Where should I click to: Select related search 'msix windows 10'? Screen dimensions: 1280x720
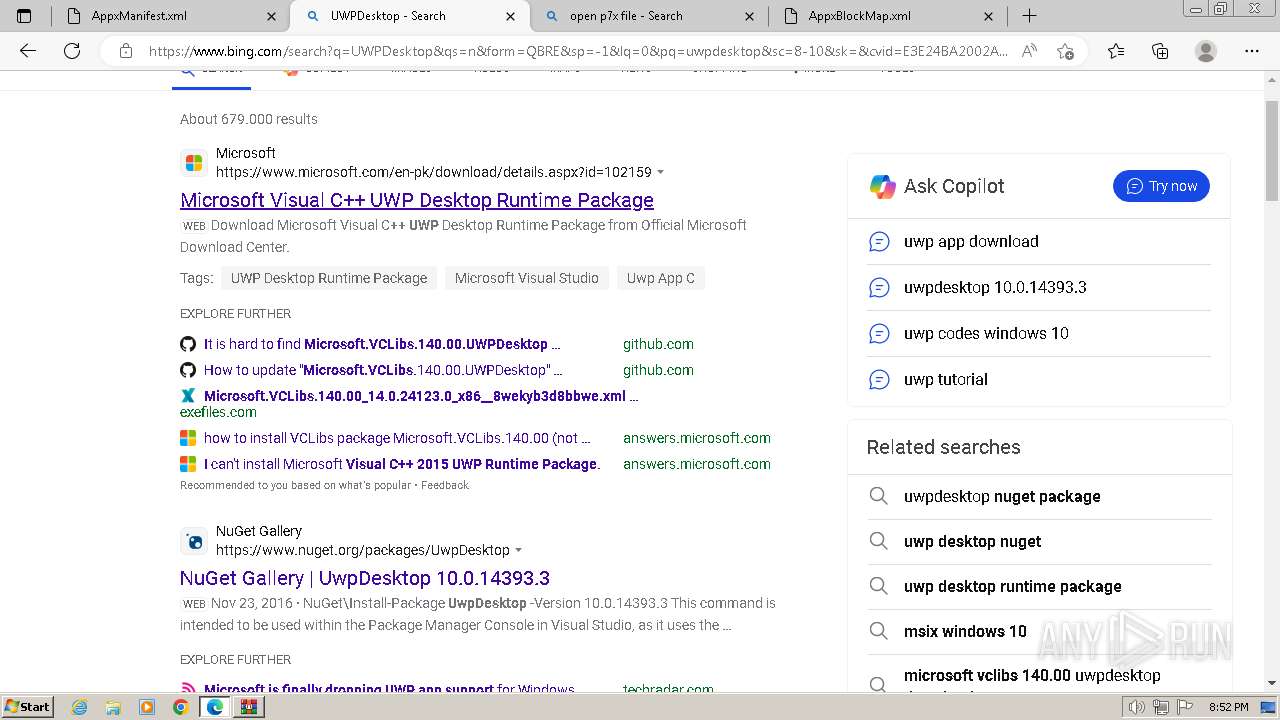point(1039,631)
